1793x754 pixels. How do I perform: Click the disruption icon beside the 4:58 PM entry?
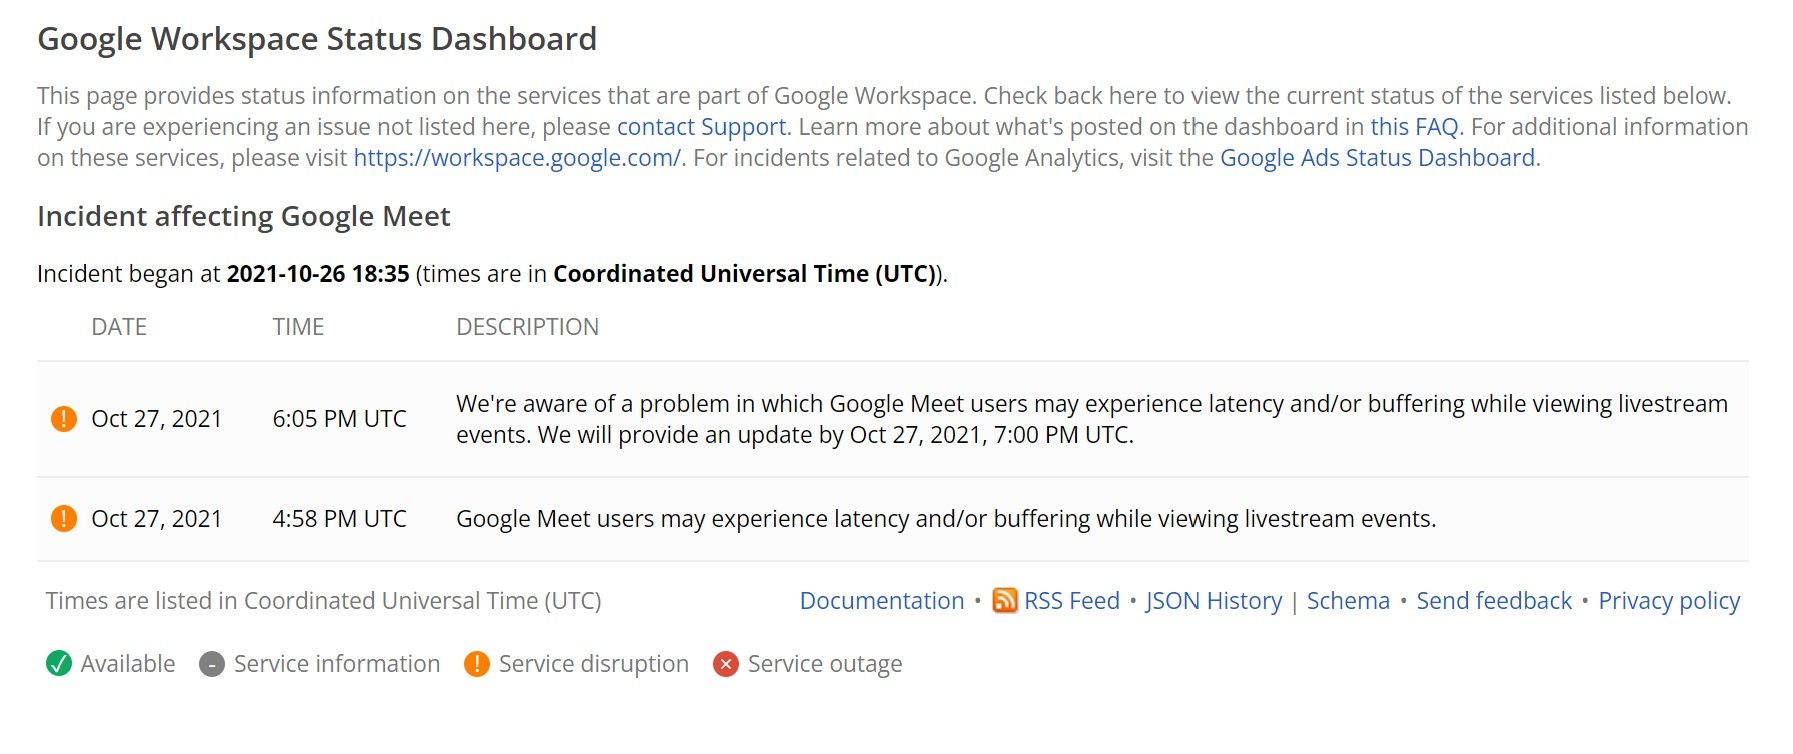point(62,519)
